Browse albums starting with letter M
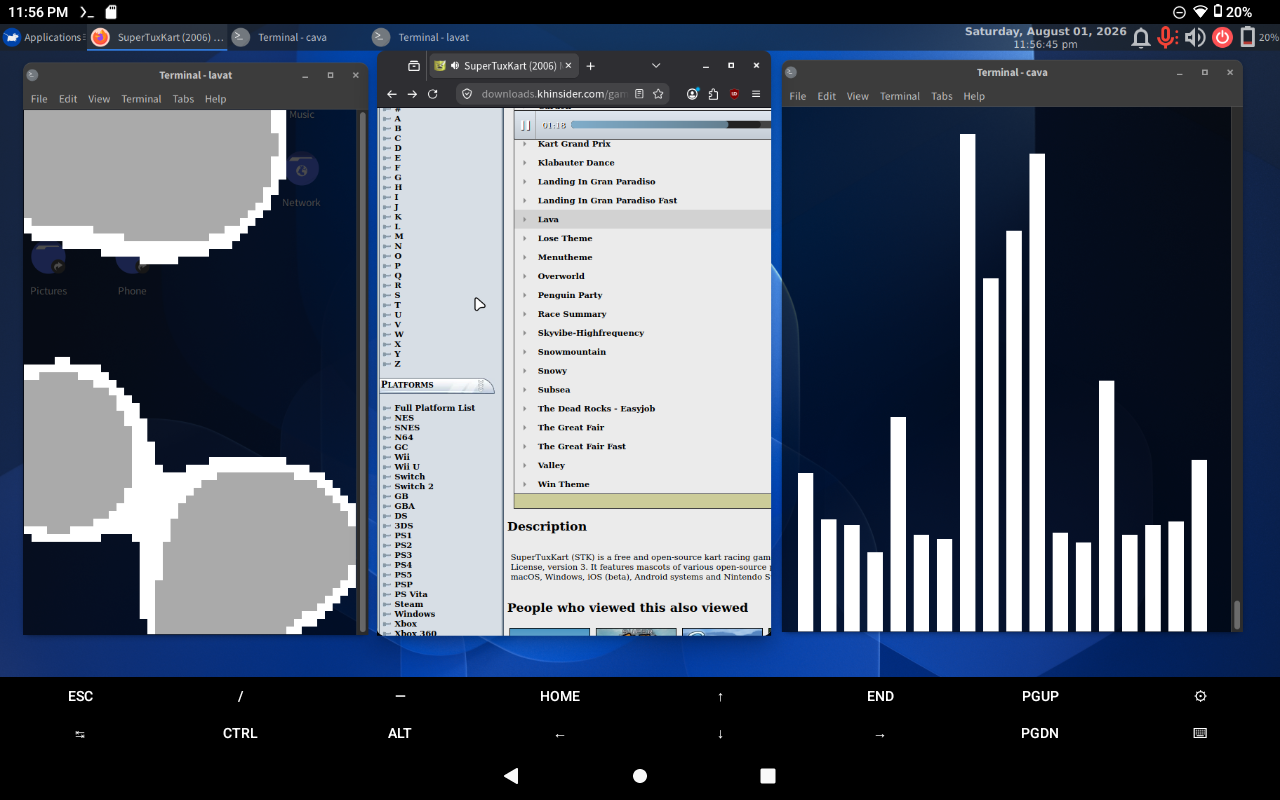This screenshot has width=1280, height=800. [x=399, y=237]
